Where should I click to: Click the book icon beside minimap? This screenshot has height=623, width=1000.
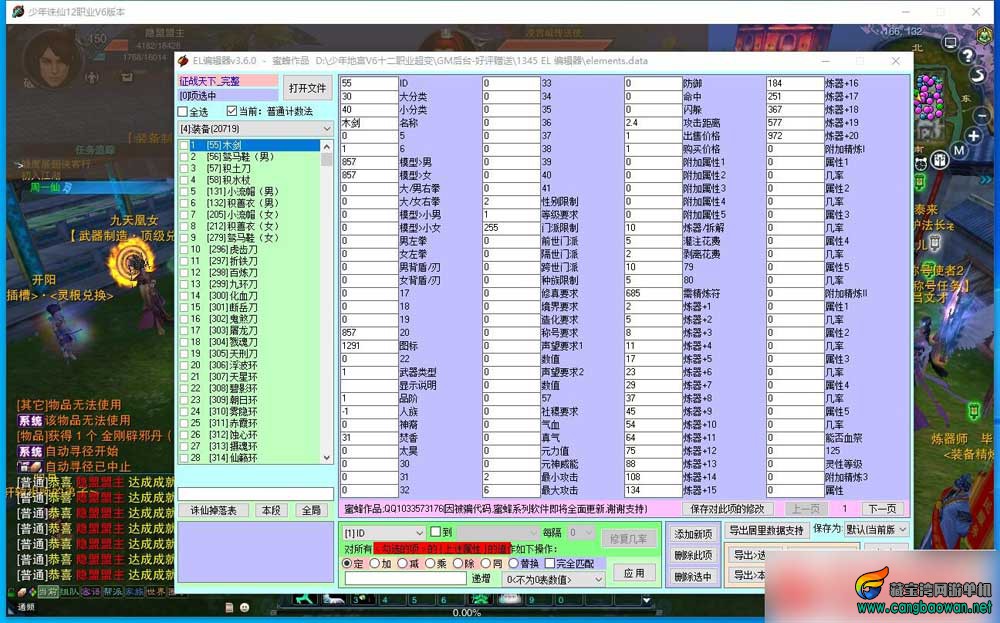pos(939,160)
